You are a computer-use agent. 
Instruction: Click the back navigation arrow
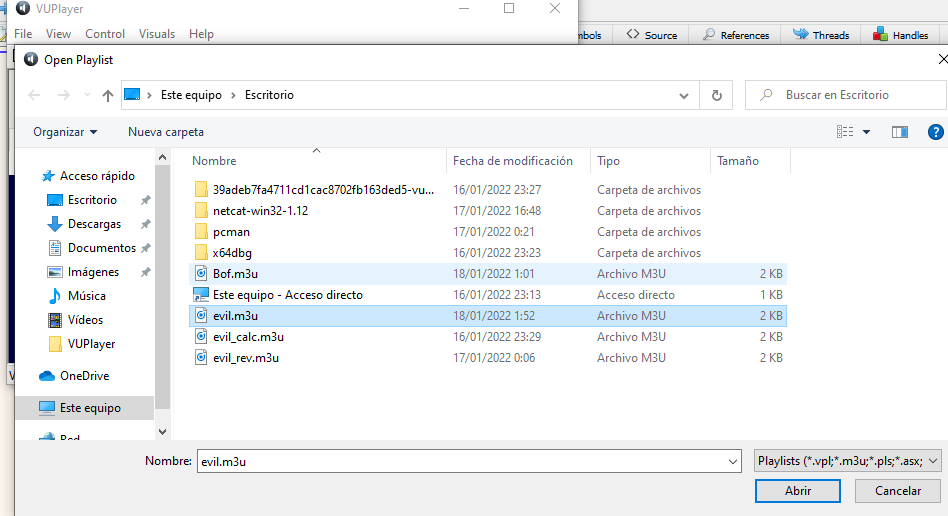[x=34, y=95]
